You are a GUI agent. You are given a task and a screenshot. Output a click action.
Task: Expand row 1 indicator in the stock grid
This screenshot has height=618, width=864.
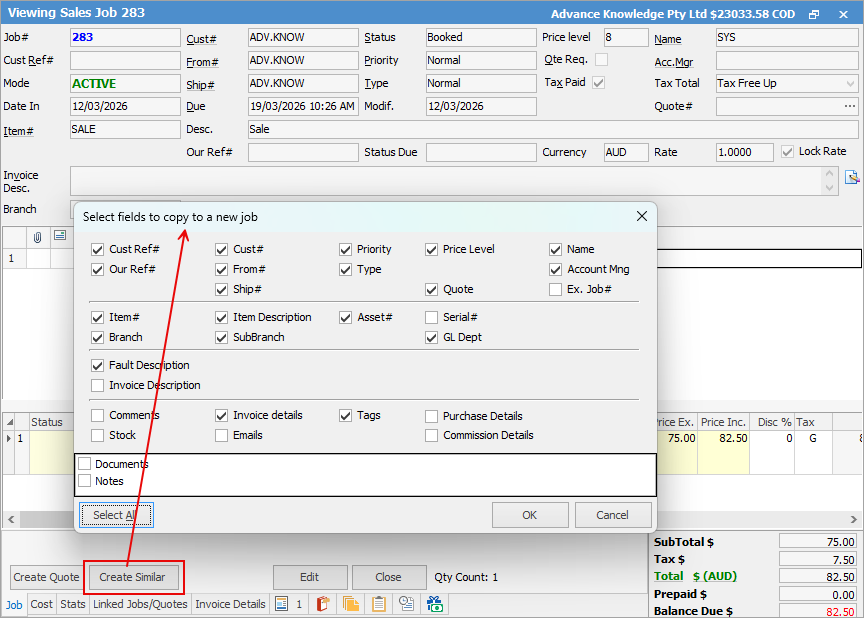pyautogui.click(x=8, y=438)
